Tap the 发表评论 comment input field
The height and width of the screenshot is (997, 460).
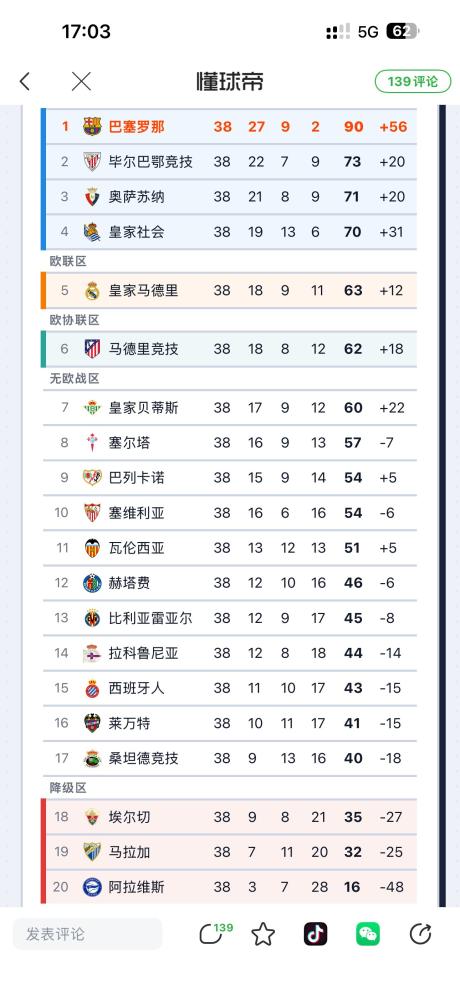click(x=87, y=934)
